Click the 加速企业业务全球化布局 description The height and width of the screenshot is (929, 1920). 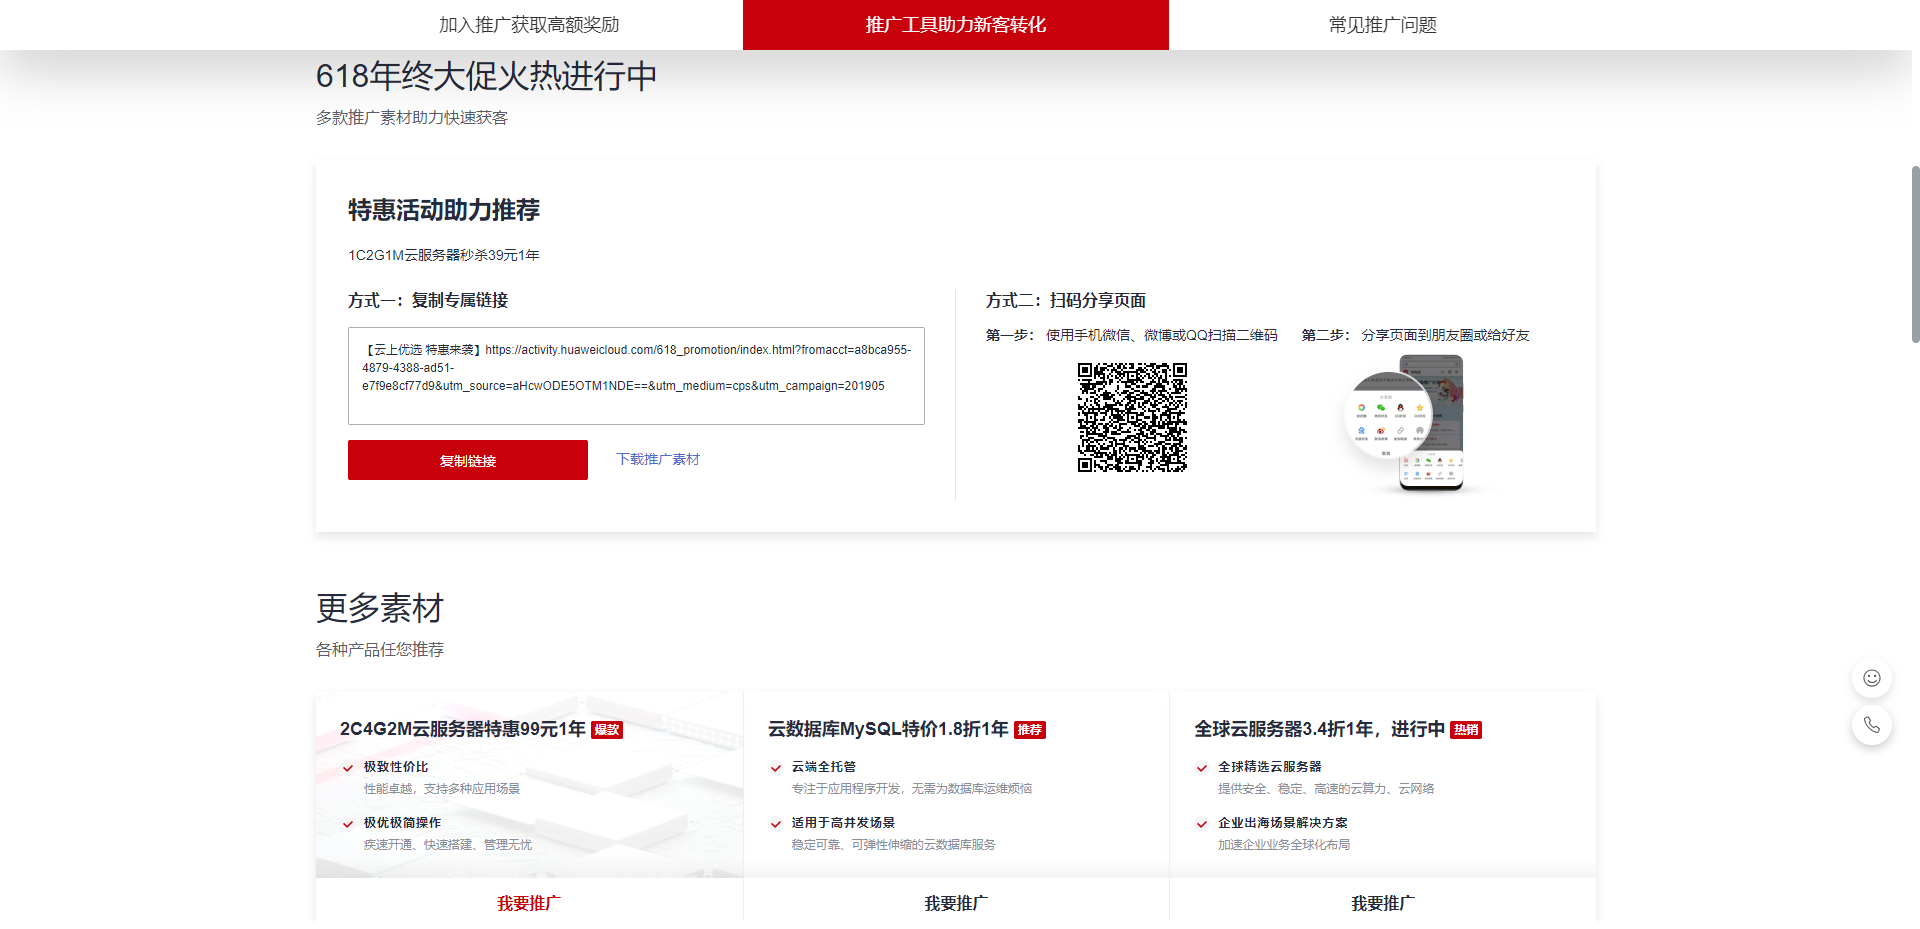point(1284,845)
